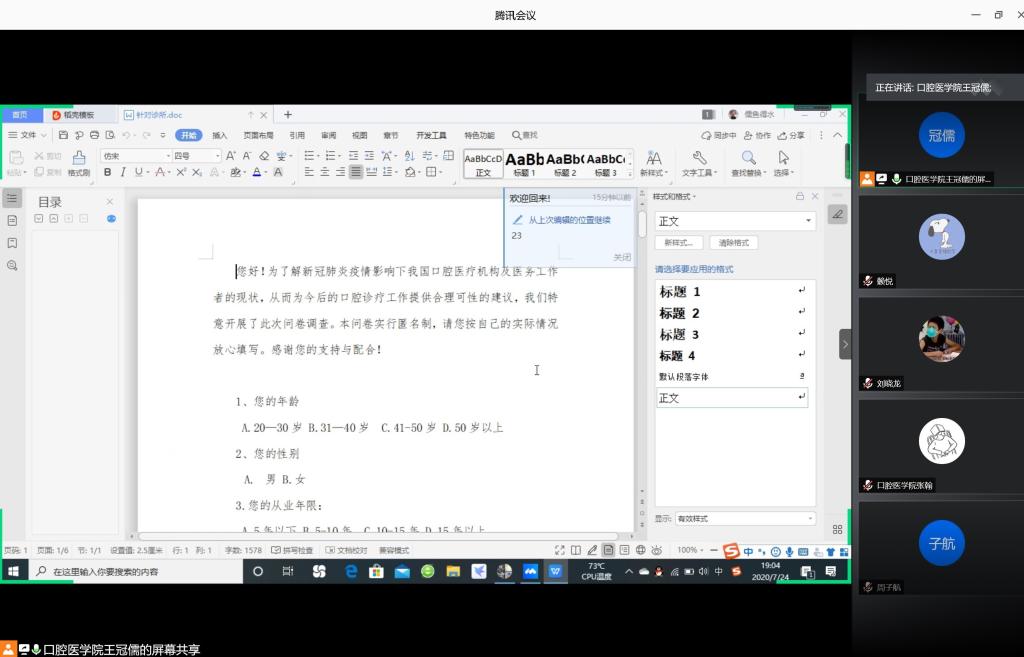This screenshot has height=657, width=1024.
Task: Open the 文件 menu dropdown
Action: click(x=27, y=135)
